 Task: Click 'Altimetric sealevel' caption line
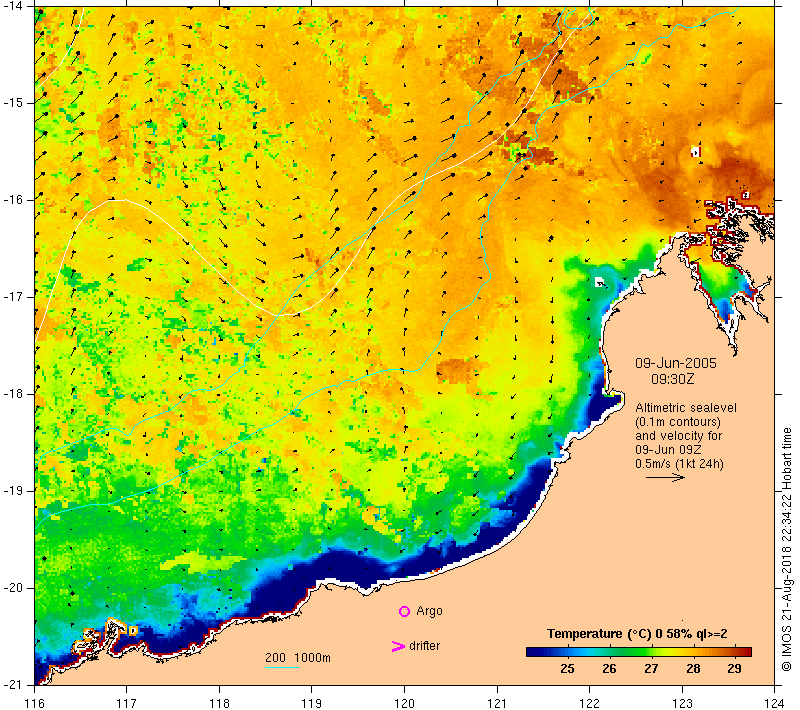coord(686,408)
